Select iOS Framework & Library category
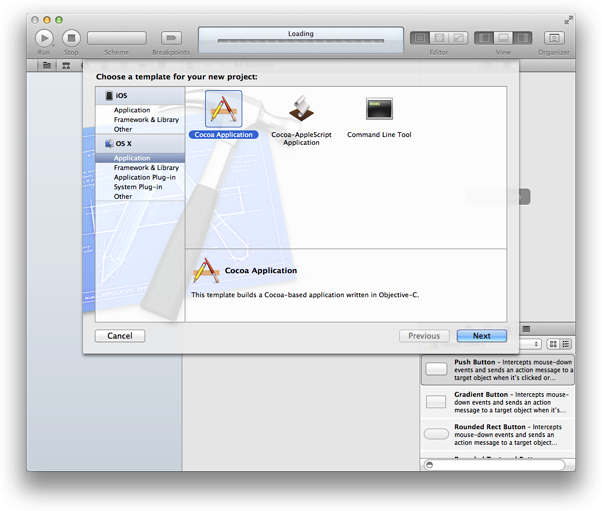 point(146,120)
